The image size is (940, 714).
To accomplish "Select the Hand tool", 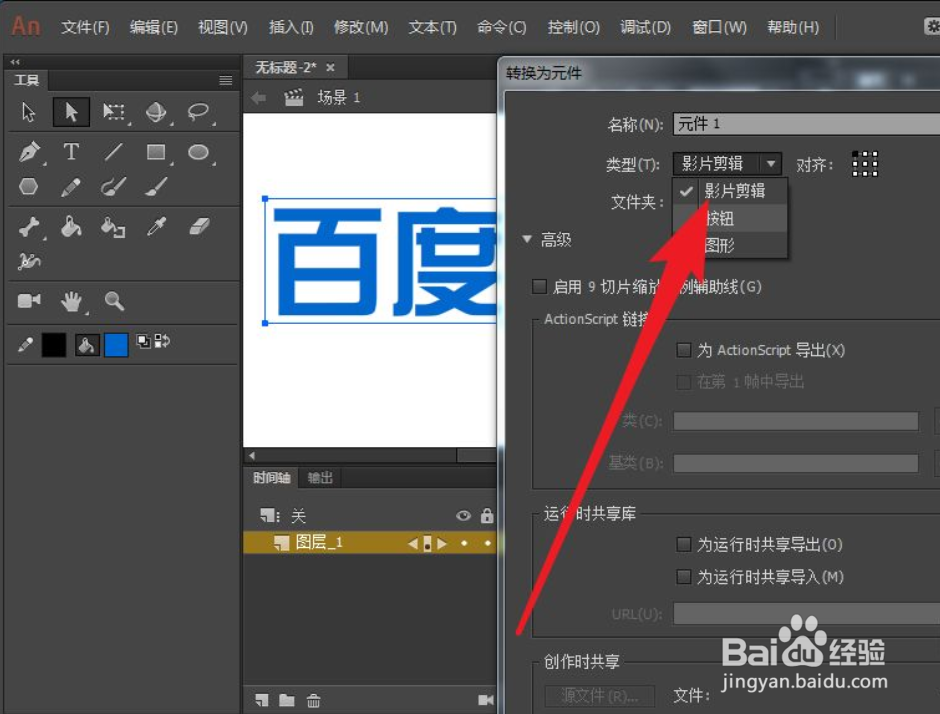I will [71, 302].
